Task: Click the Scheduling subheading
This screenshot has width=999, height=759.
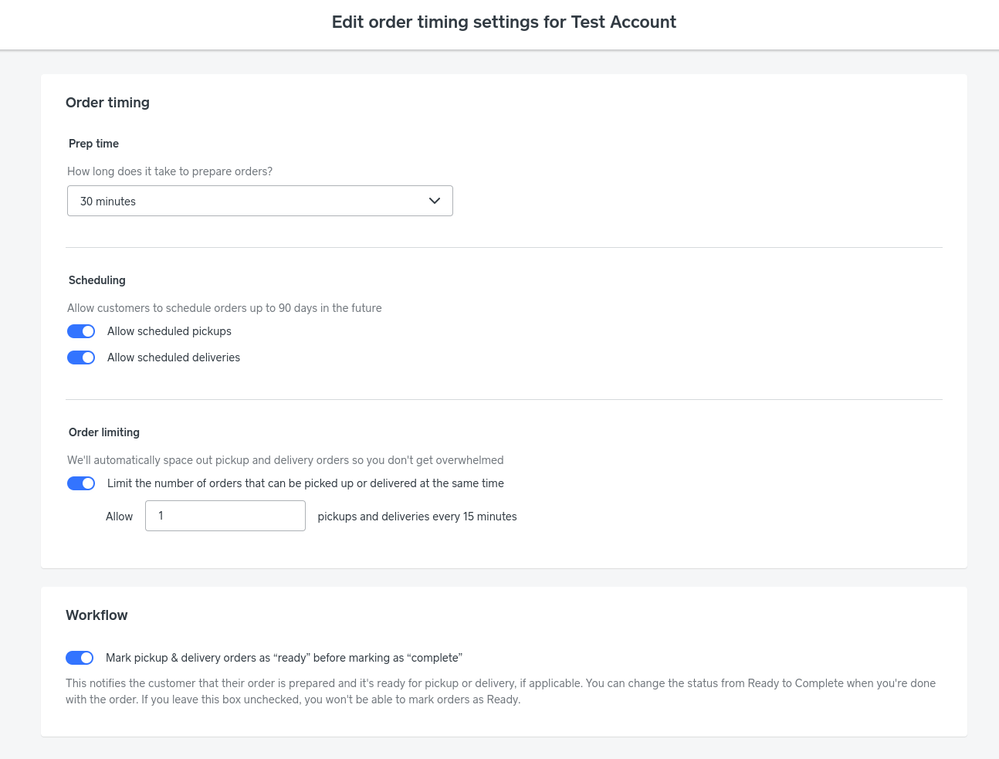Action: (x=97, y=280)
